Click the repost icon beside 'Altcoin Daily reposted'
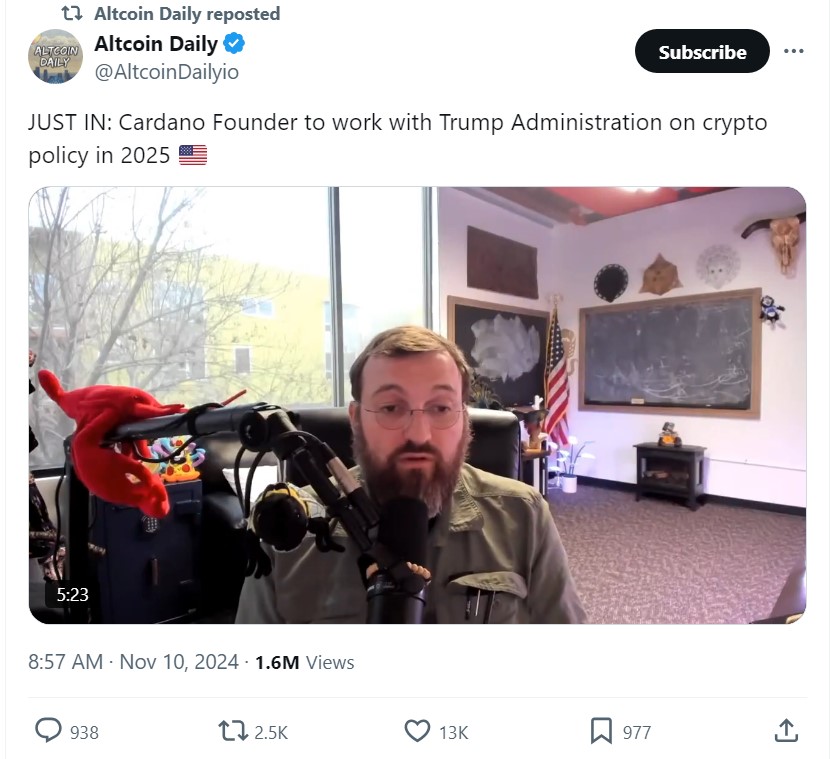830x759 pixels. pos(73,14)
